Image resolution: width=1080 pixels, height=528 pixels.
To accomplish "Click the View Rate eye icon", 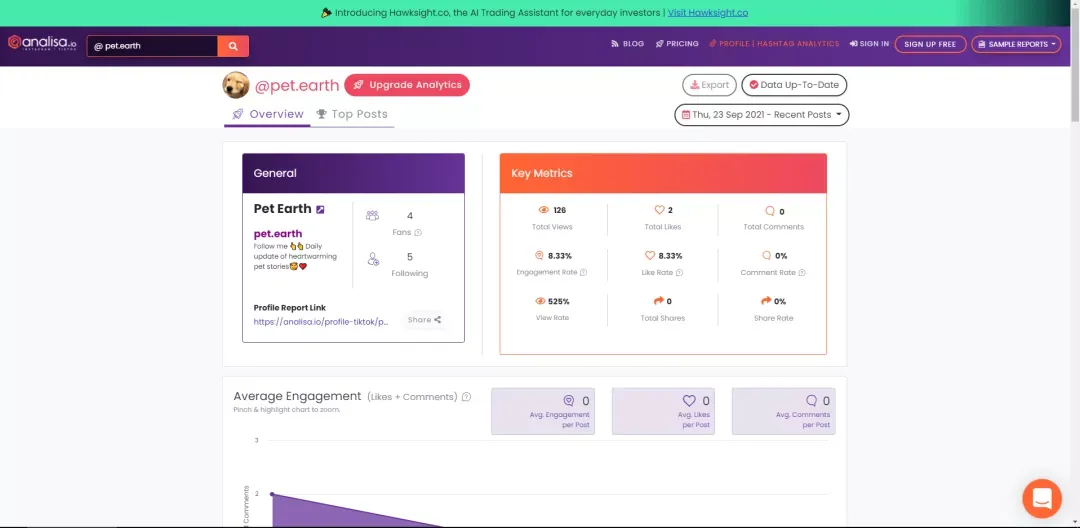I will click(541, 301).
